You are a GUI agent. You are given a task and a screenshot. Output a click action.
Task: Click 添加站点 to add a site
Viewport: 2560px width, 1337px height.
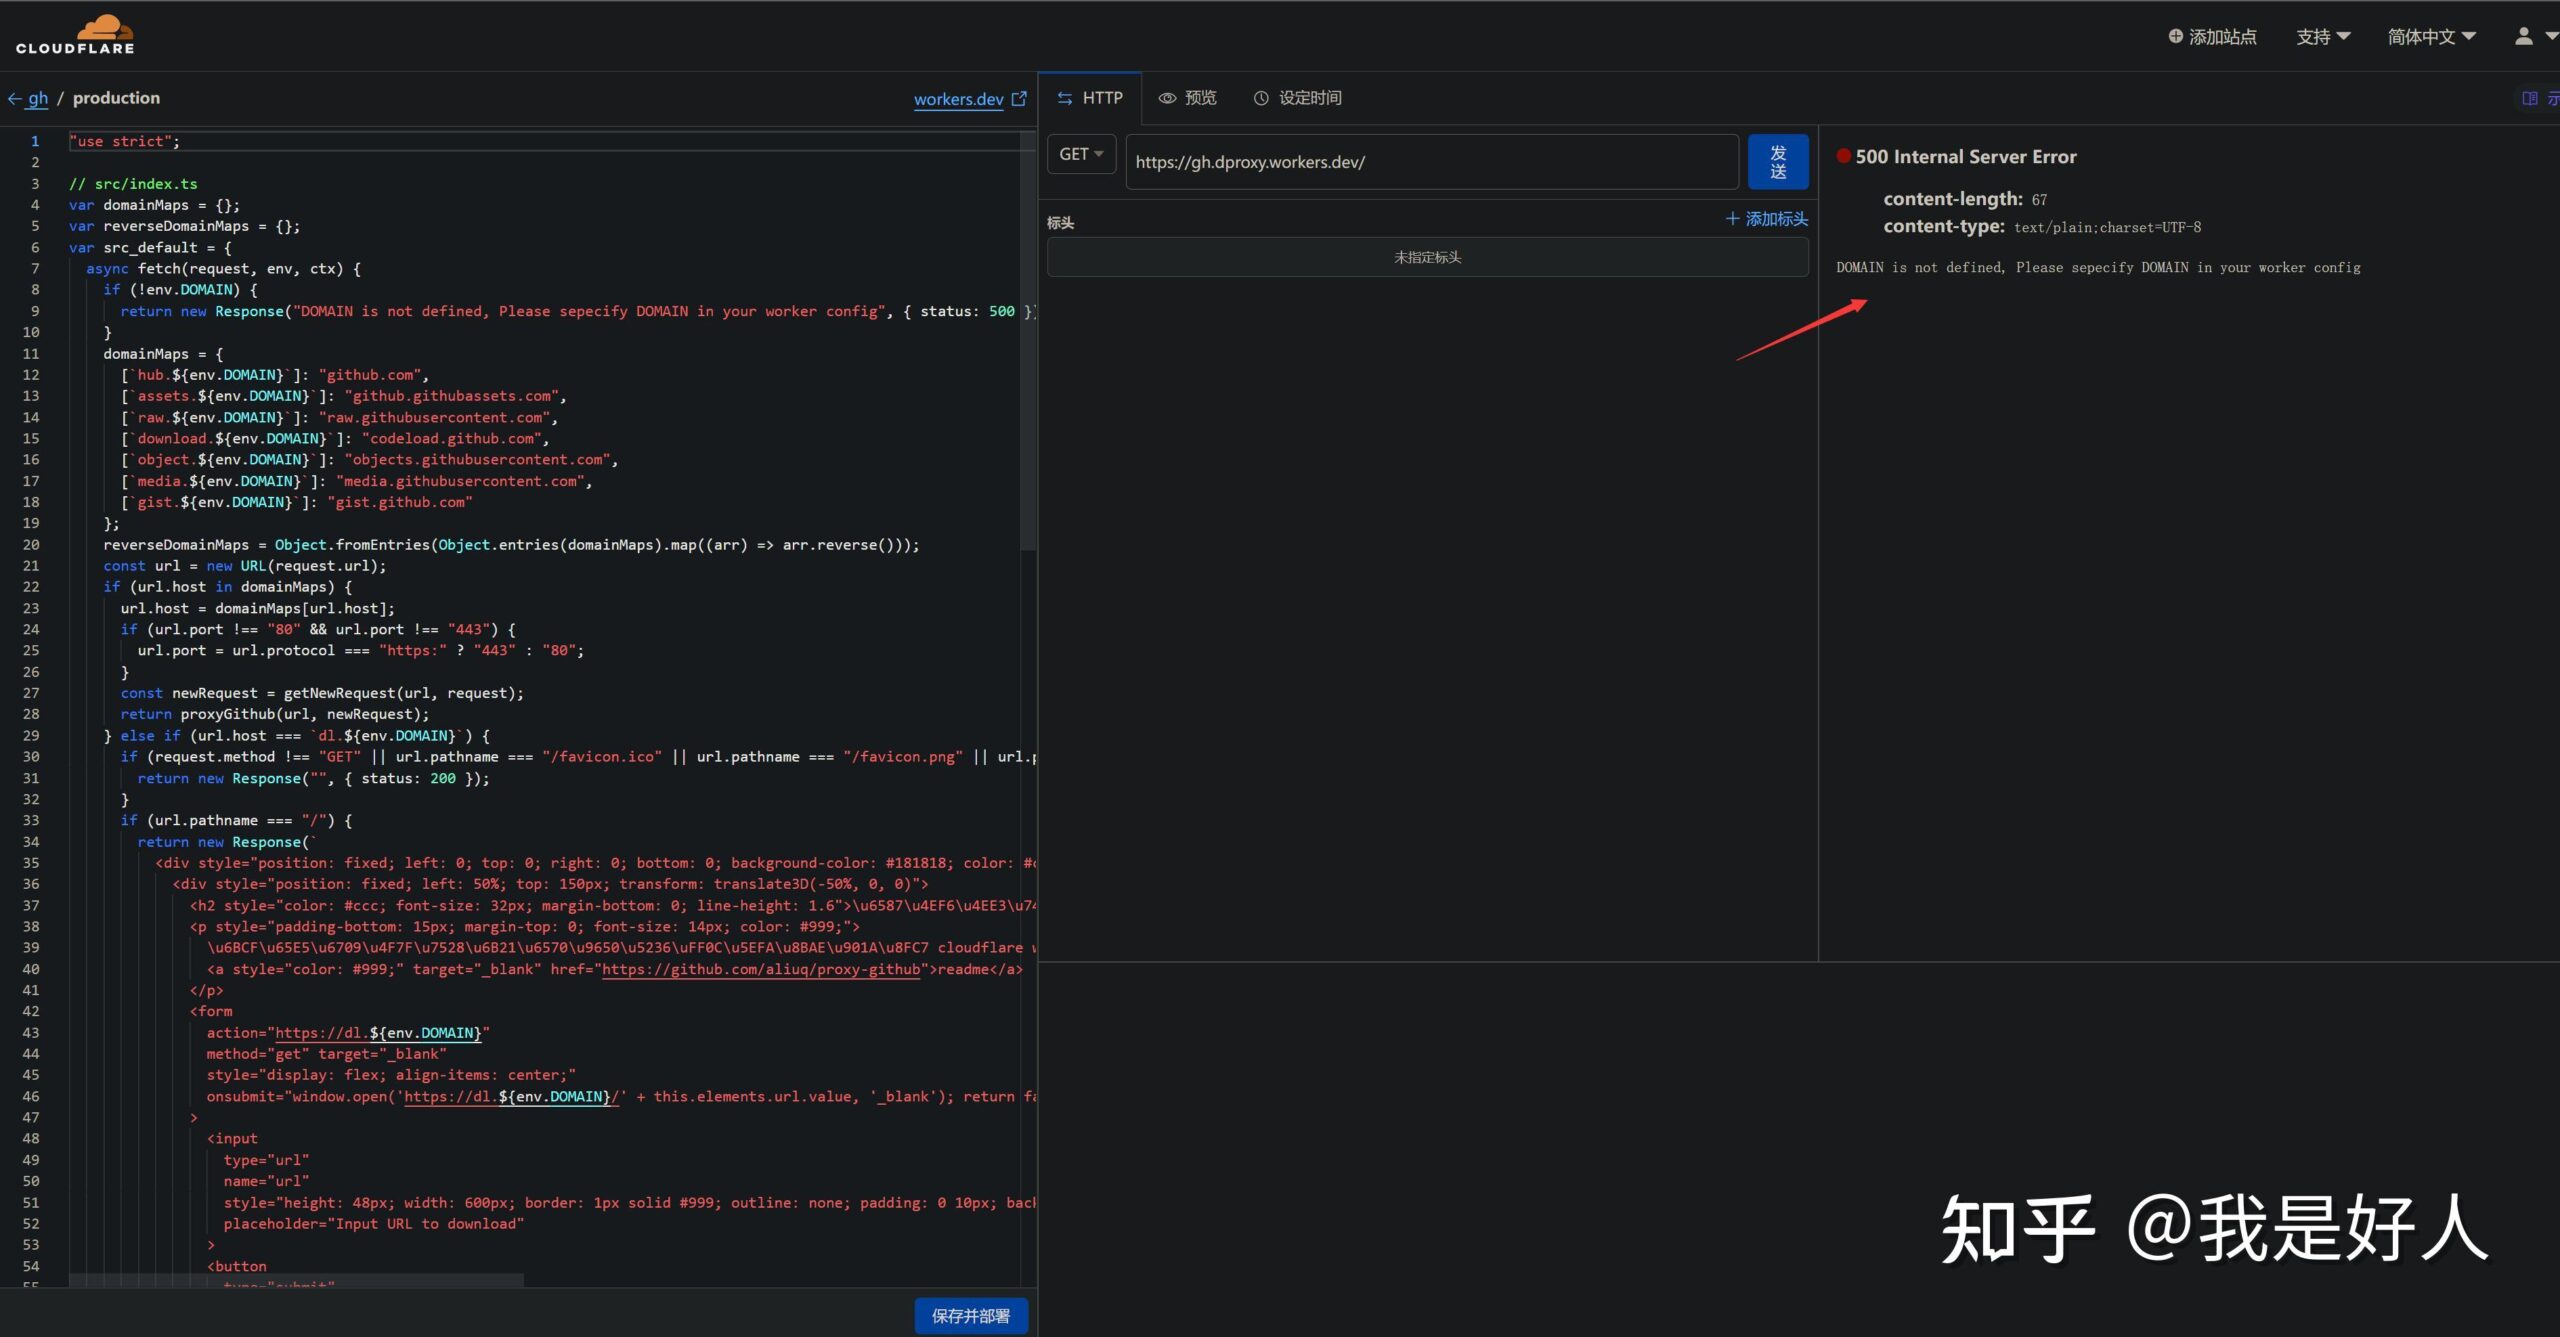[x=2212, y=37]
